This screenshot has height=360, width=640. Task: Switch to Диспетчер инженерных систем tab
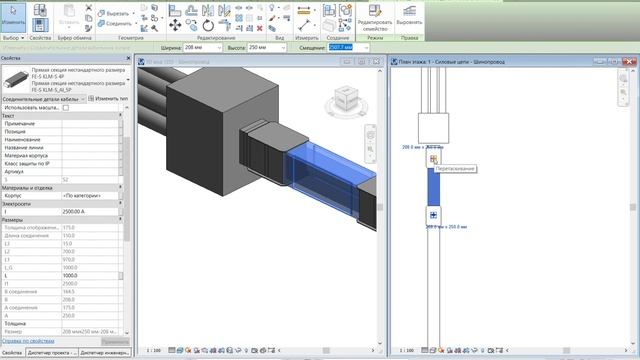click(x=104, y=352)
